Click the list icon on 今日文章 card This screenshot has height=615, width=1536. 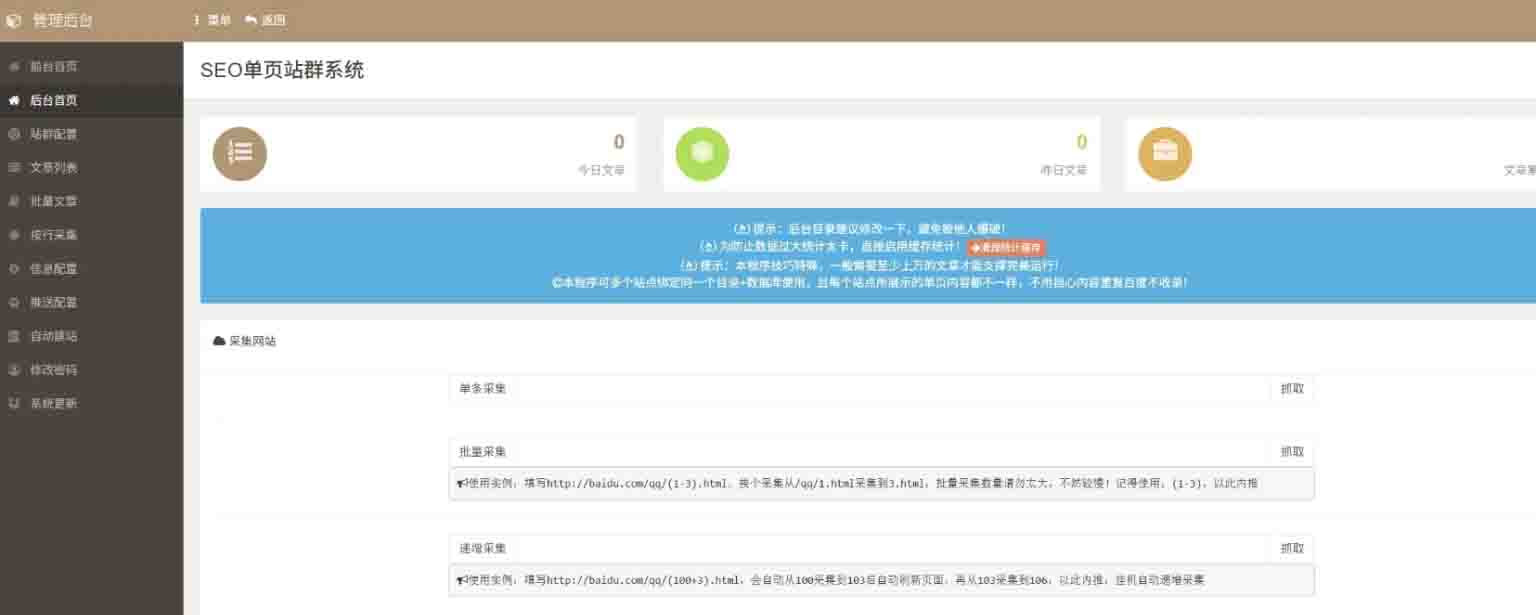click(240, 154)
